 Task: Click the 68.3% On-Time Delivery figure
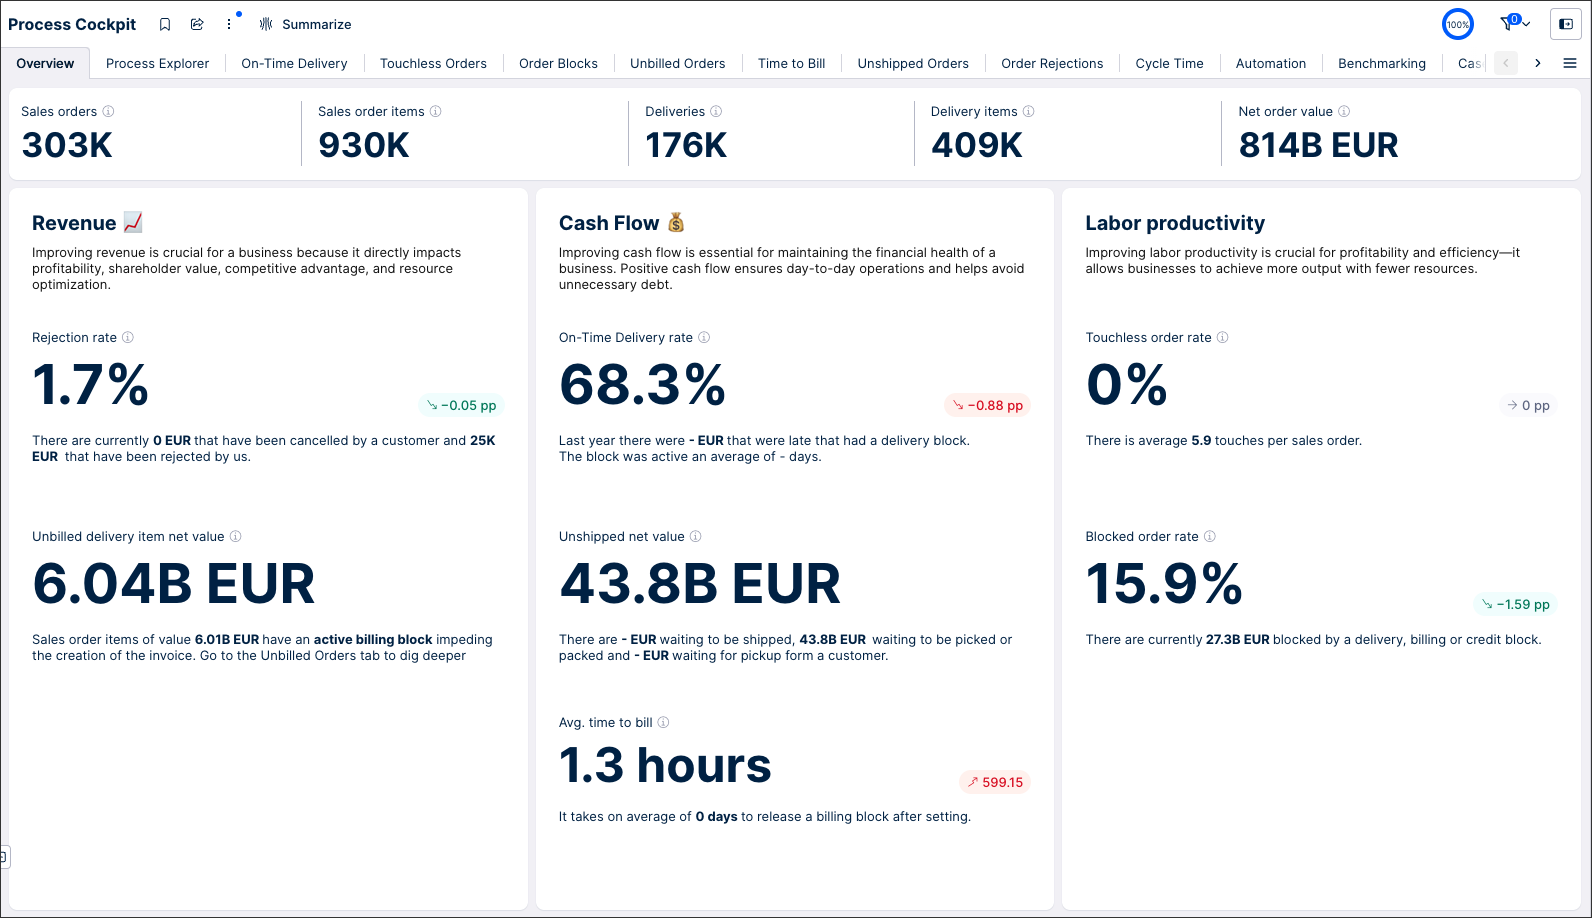tap(642, 385)
